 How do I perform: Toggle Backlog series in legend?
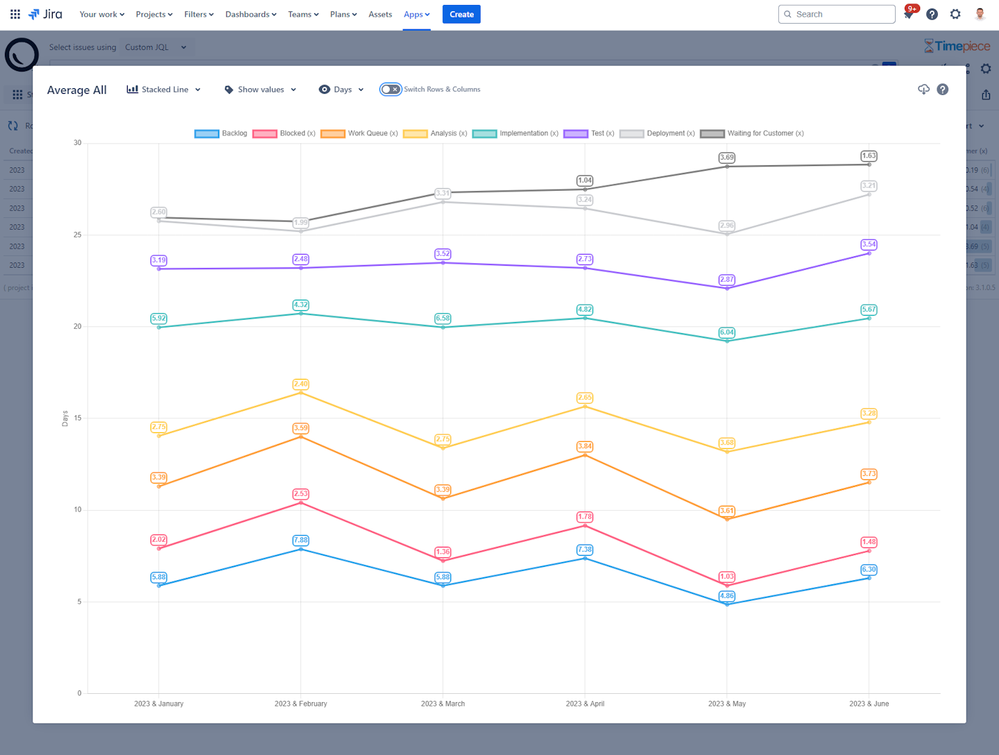(220, 133)
